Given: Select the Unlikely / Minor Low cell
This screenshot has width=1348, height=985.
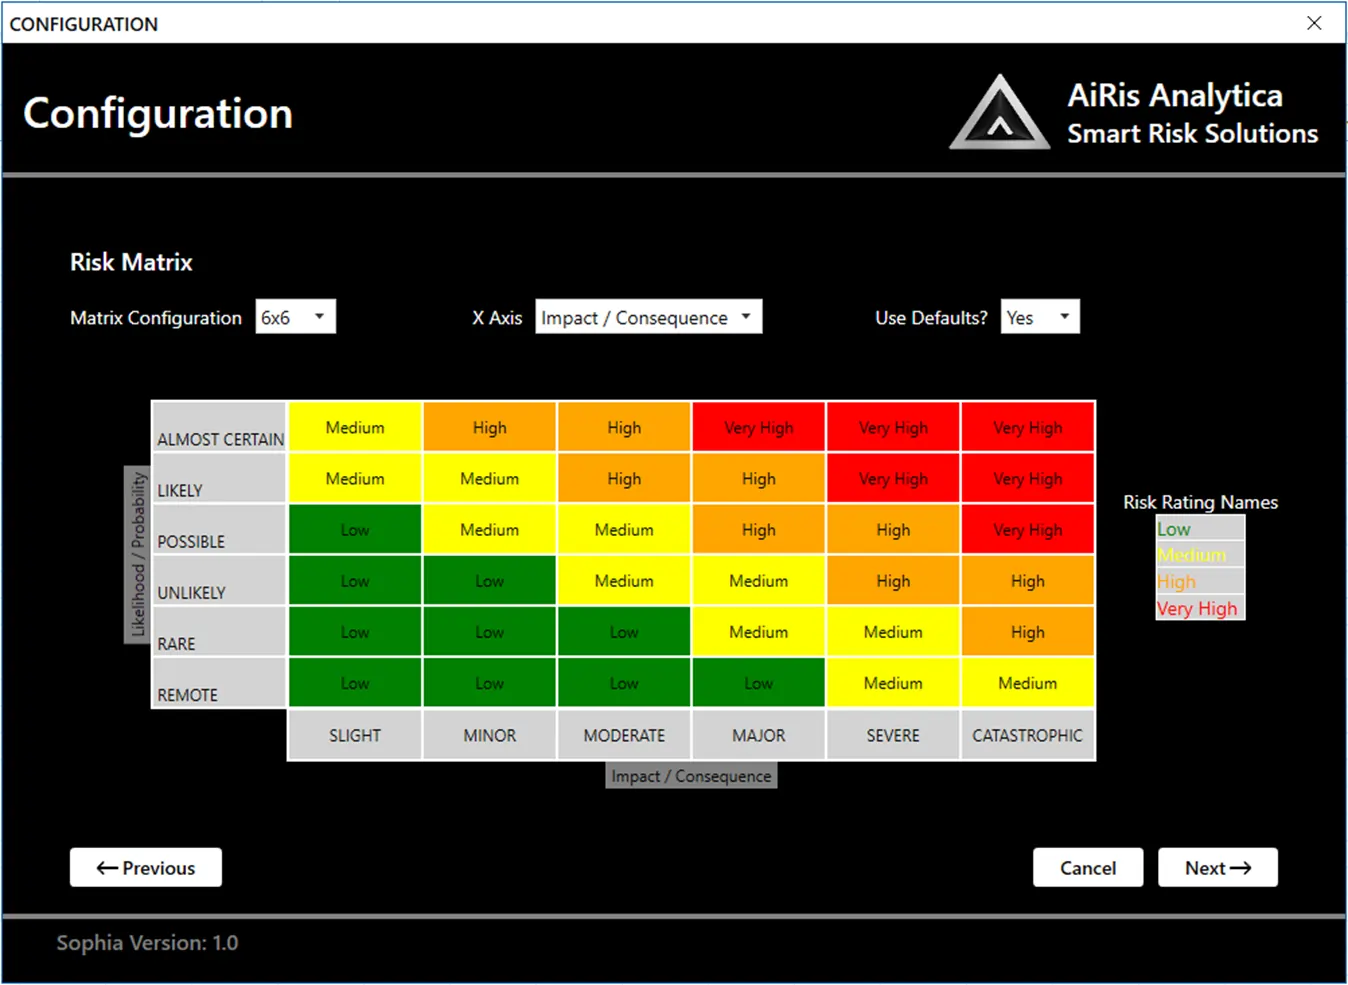Looking at the screenshot, I should [490, 580].
